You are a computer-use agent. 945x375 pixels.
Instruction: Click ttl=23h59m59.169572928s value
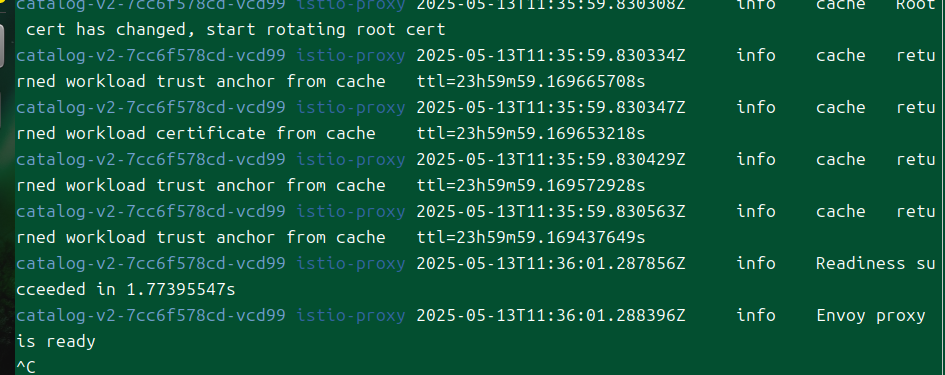tap(530, 185)
